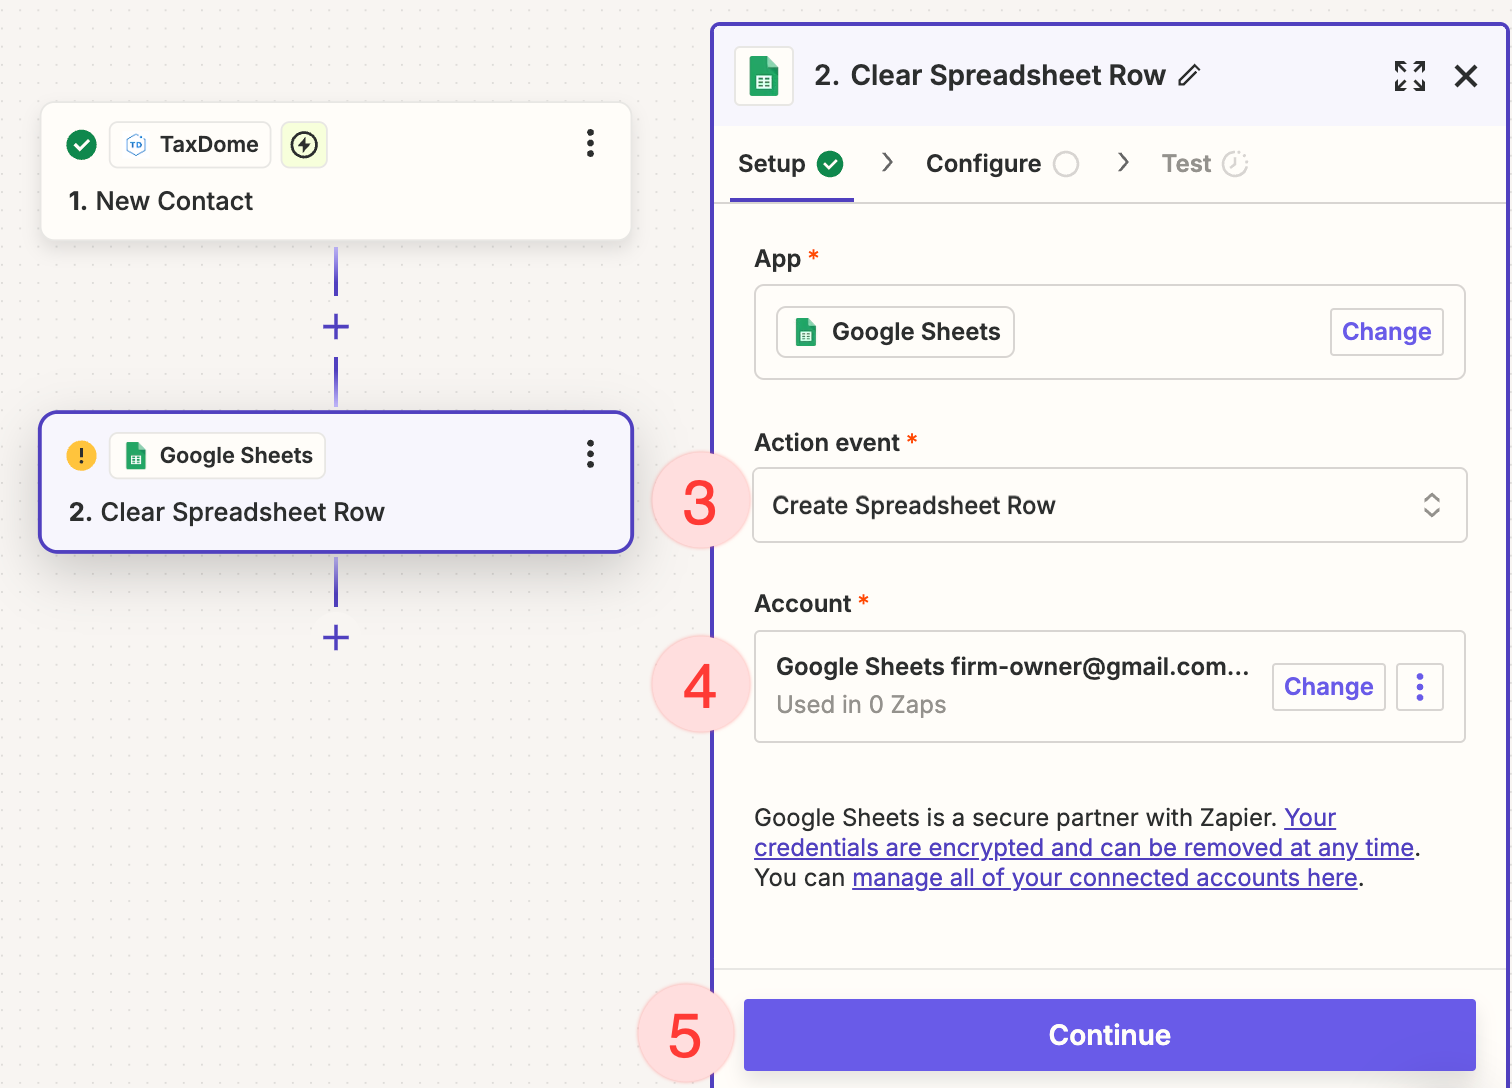This screenshot has height=1088, width=1512.
Task: Click the lightning bolt trigger icon
Action: pos(304,145)
